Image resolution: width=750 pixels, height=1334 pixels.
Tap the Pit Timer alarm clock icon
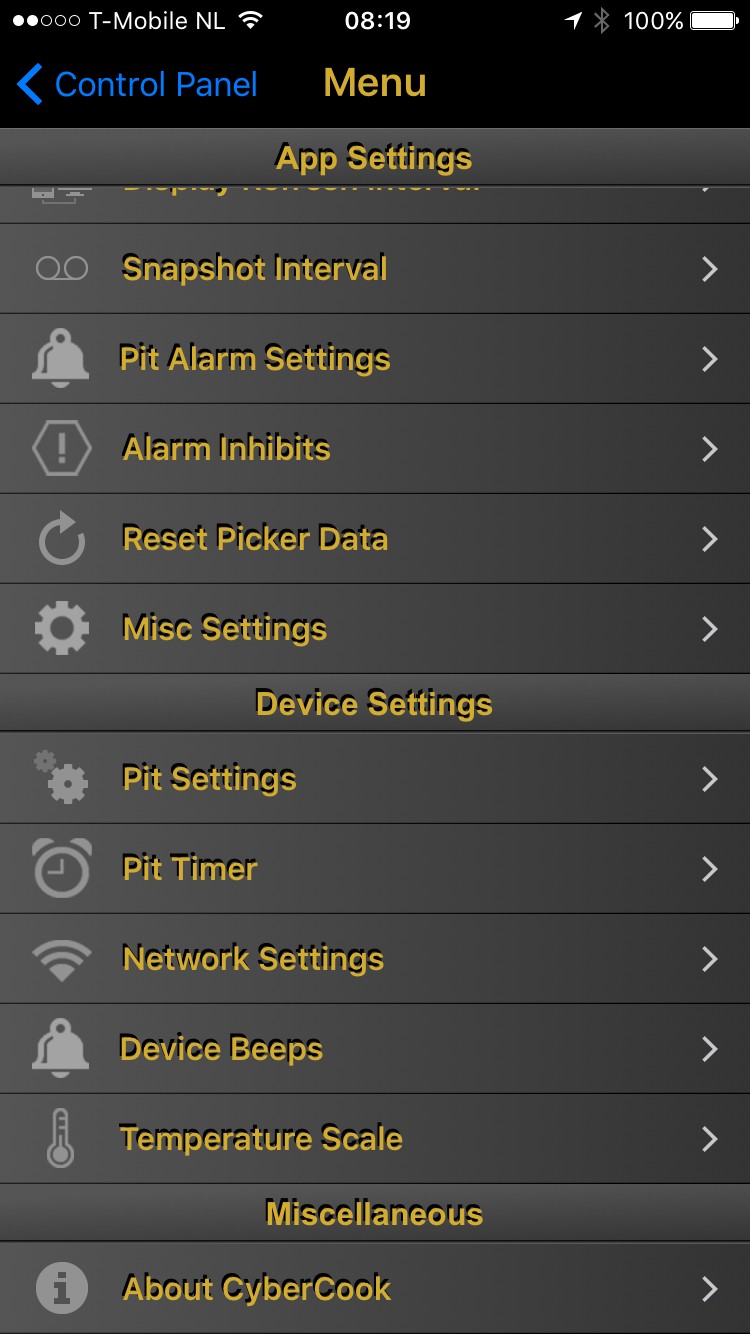coord(61,868)
